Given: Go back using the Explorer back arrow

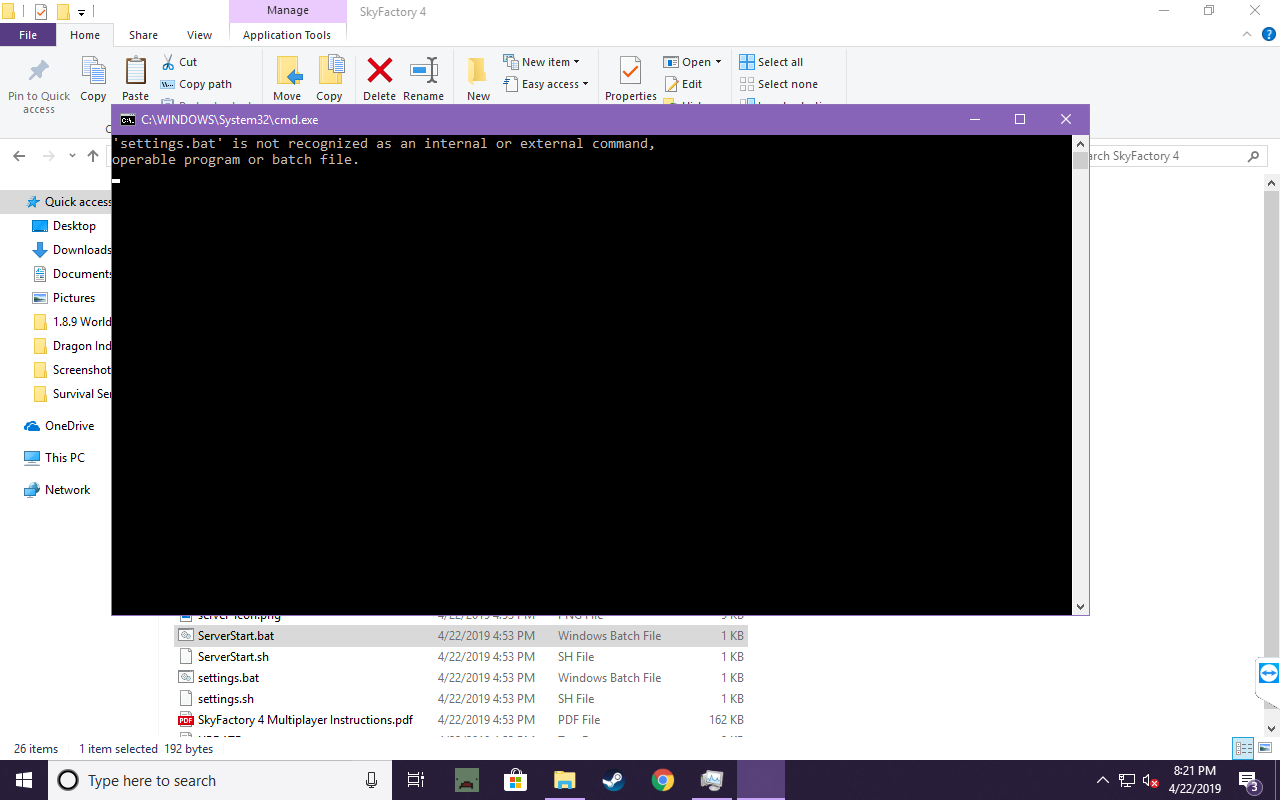Looking at the screenshot, I should point(19,156).
